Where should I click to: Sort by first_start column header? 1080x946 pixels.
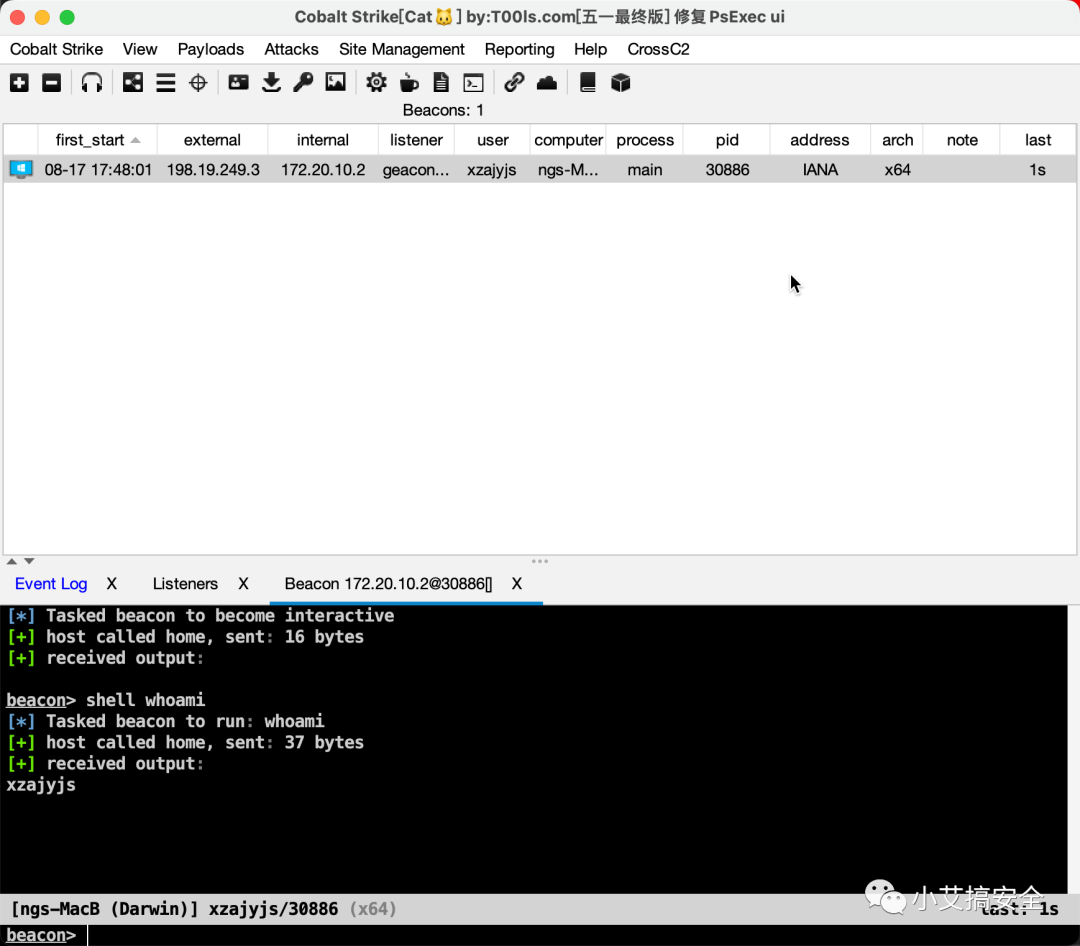click(98, 140)
